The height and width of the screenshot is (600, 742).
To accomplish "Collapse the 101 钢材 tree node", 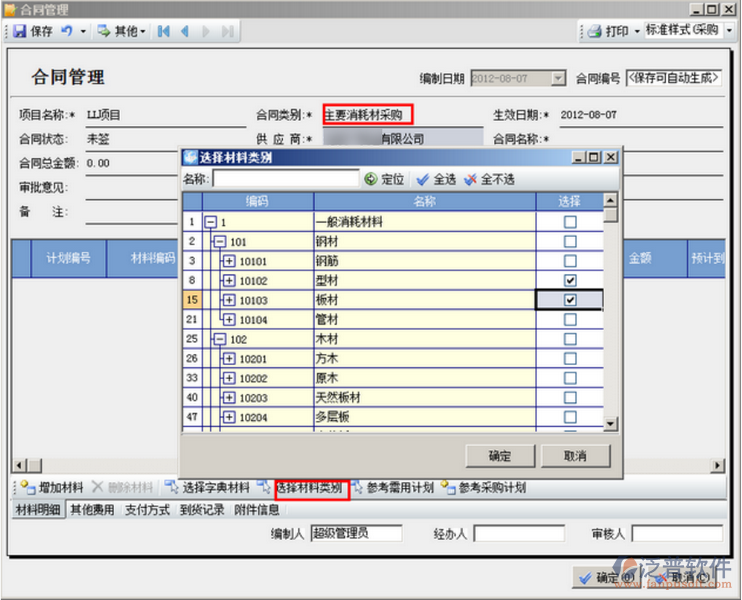I will 219,242.
